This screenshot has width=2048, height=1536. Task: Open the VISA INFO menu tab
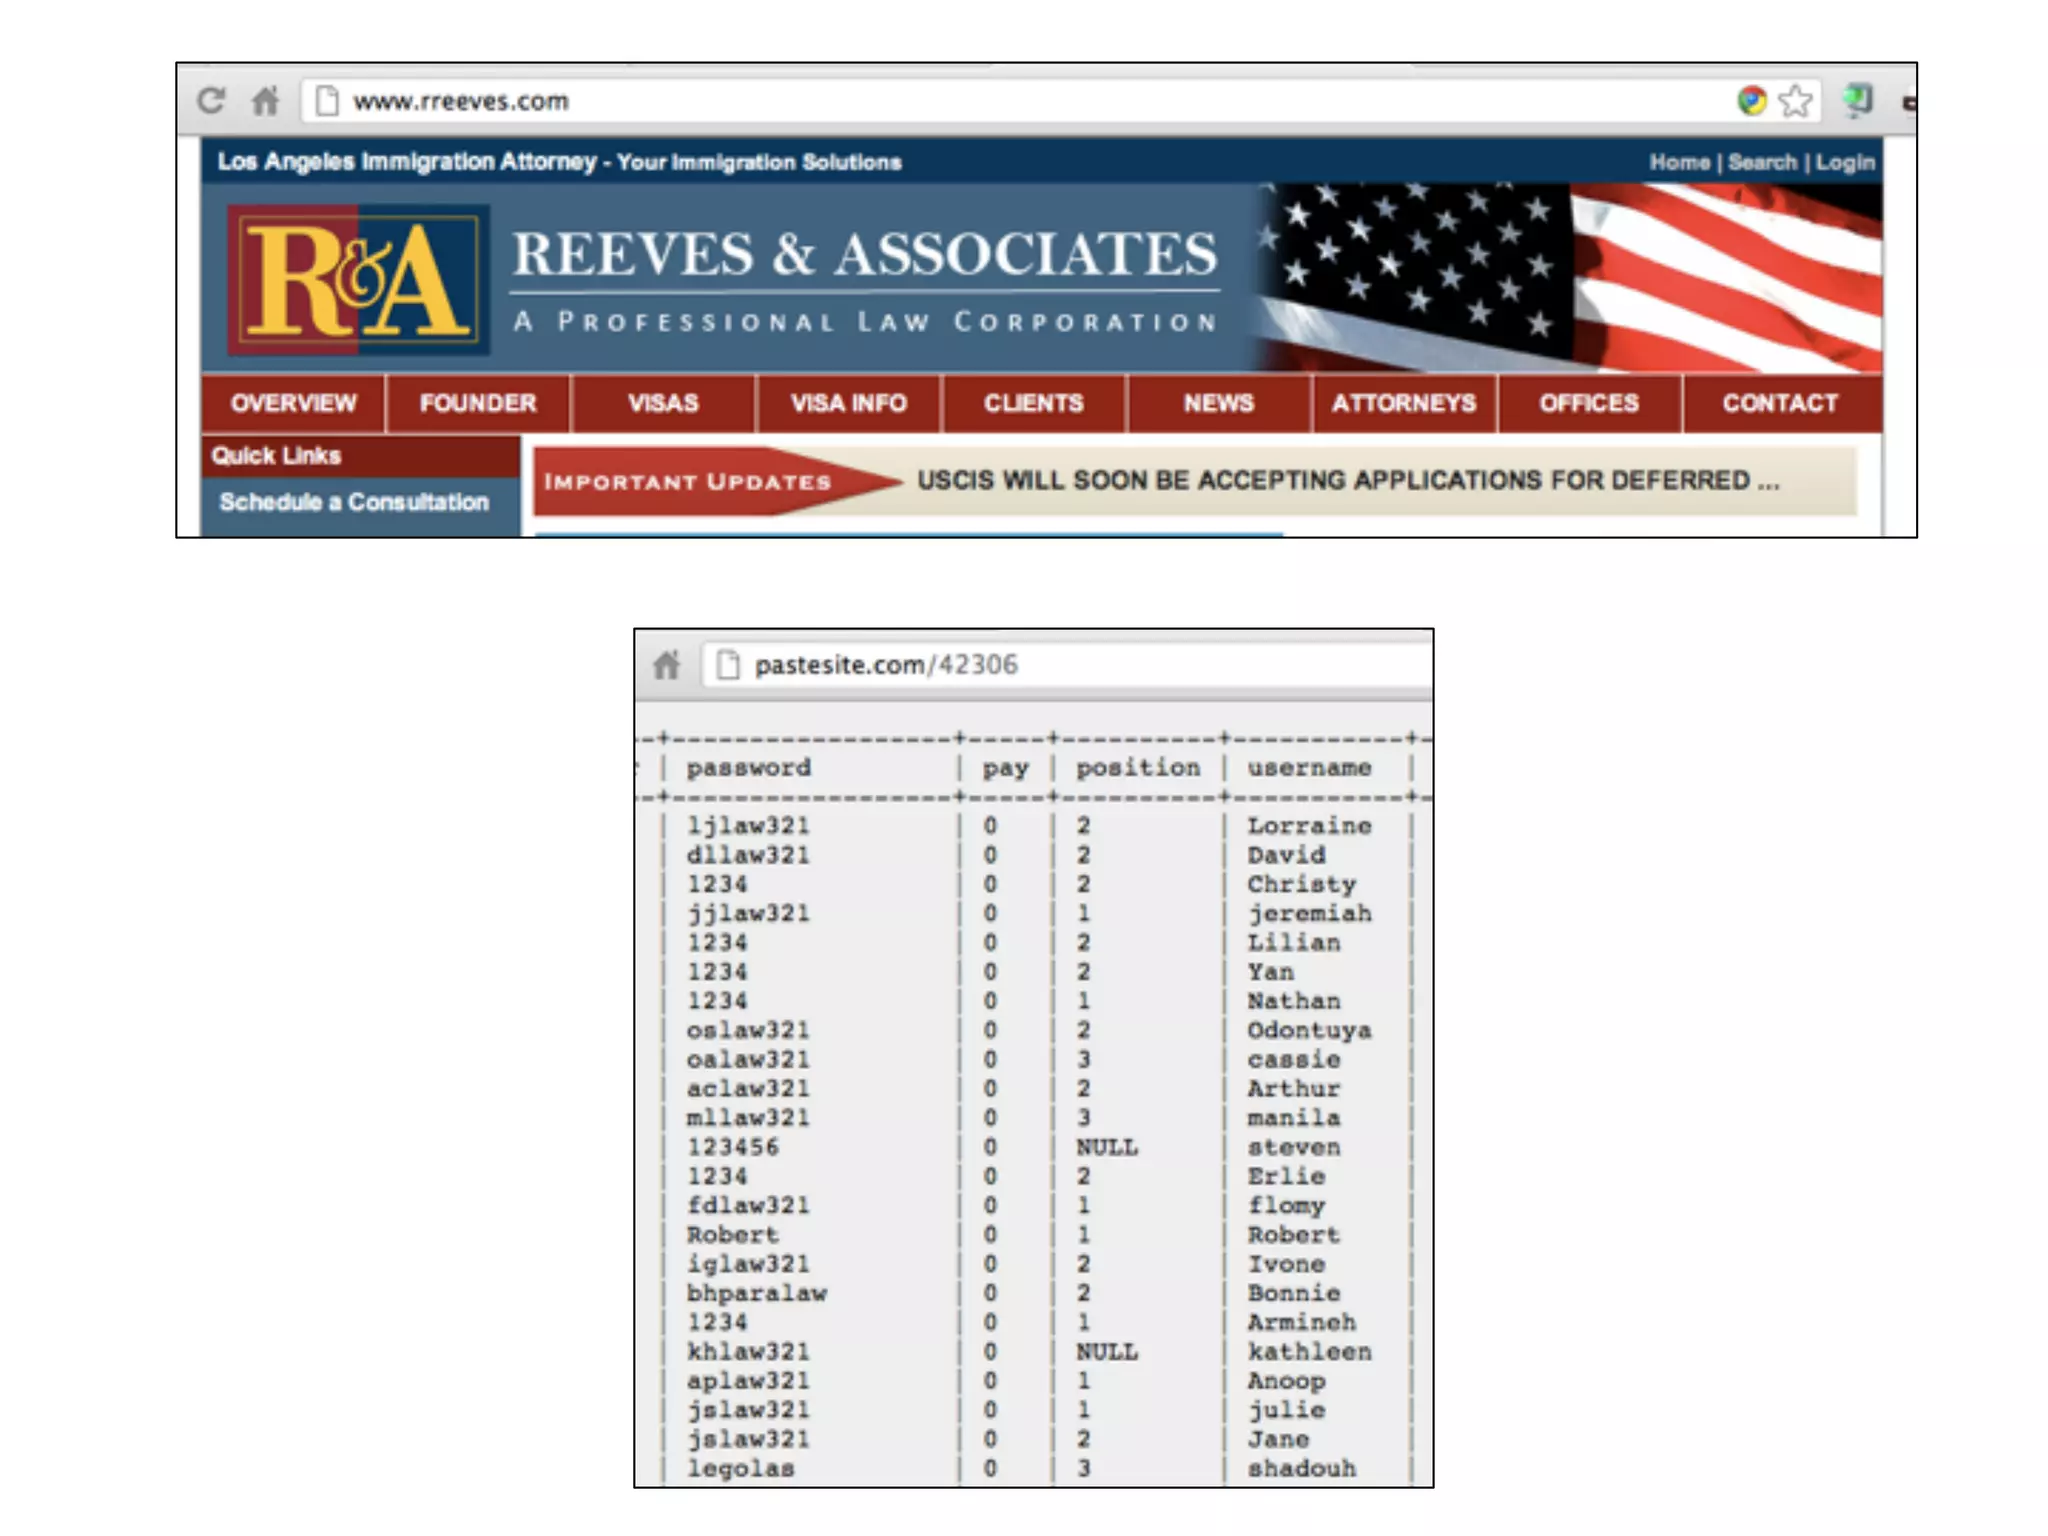848,403
